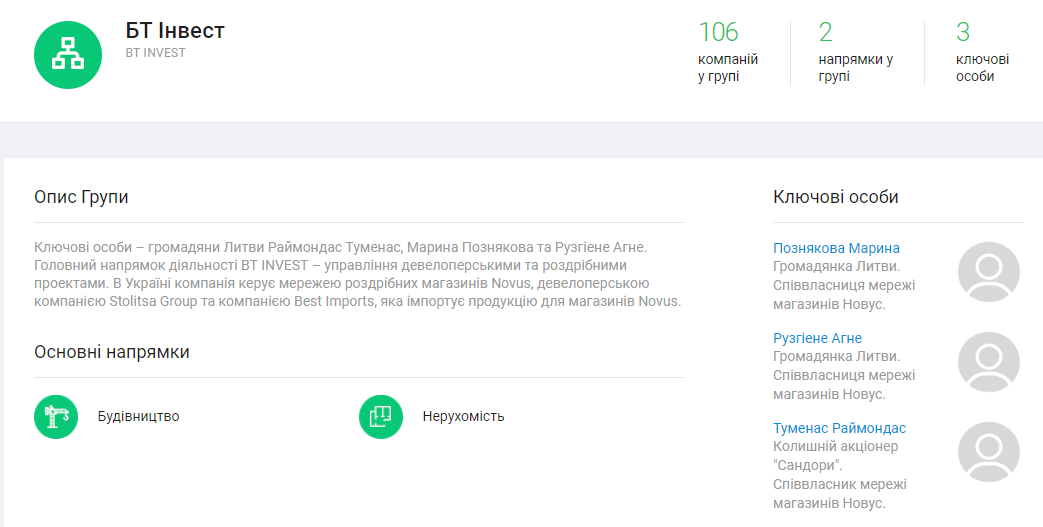This screenshot has width=1043, height=527.
Task: Click the avatar beside Туменас Раймондас
Action: pos(988,452)
